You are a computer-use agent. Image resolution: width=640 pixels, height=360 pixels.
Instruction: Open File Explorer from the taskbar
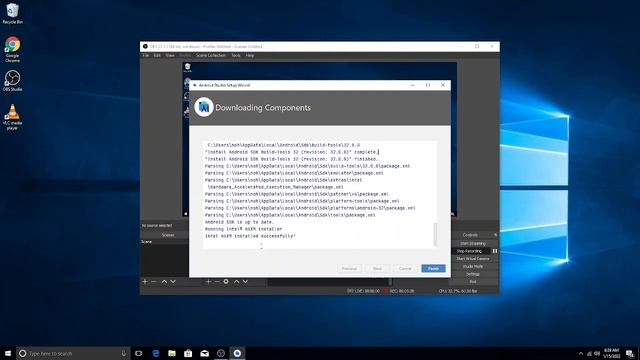pyautogui.click(x=172, y=353)
